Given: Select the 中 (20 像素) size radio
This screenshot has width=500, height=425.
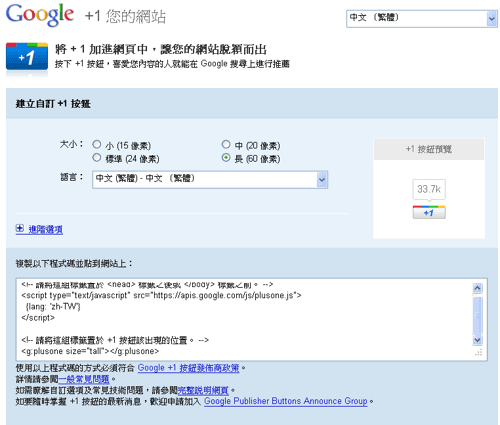Looking at the screenshot, I should tap(226, 144).
